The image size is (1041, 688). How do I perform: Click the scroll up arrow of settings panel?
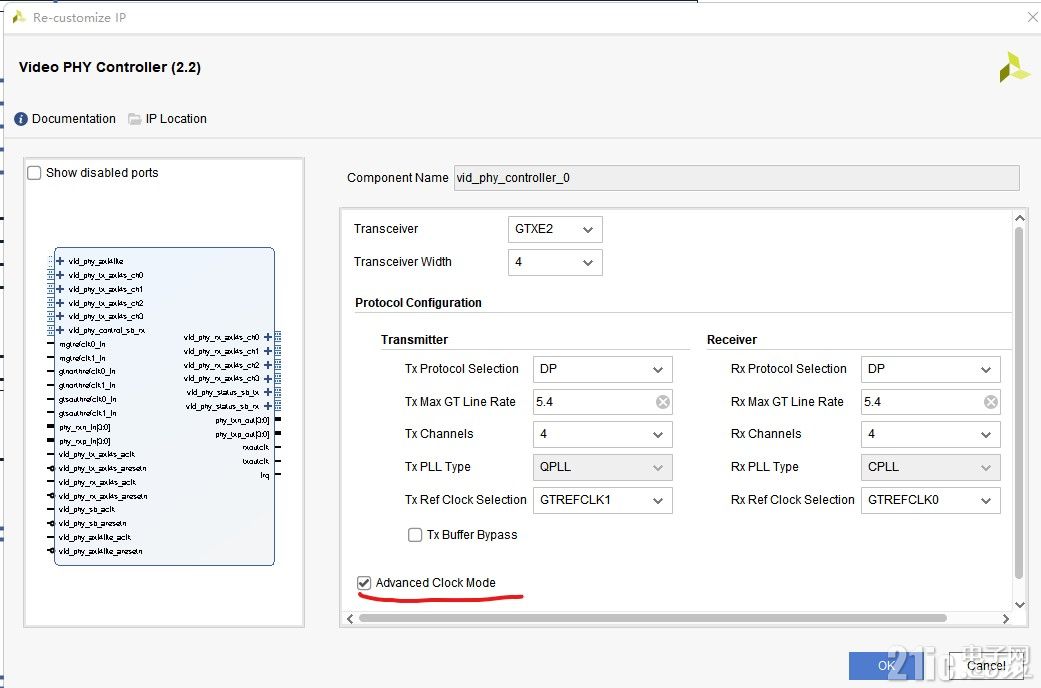(x=1020, y=218)
